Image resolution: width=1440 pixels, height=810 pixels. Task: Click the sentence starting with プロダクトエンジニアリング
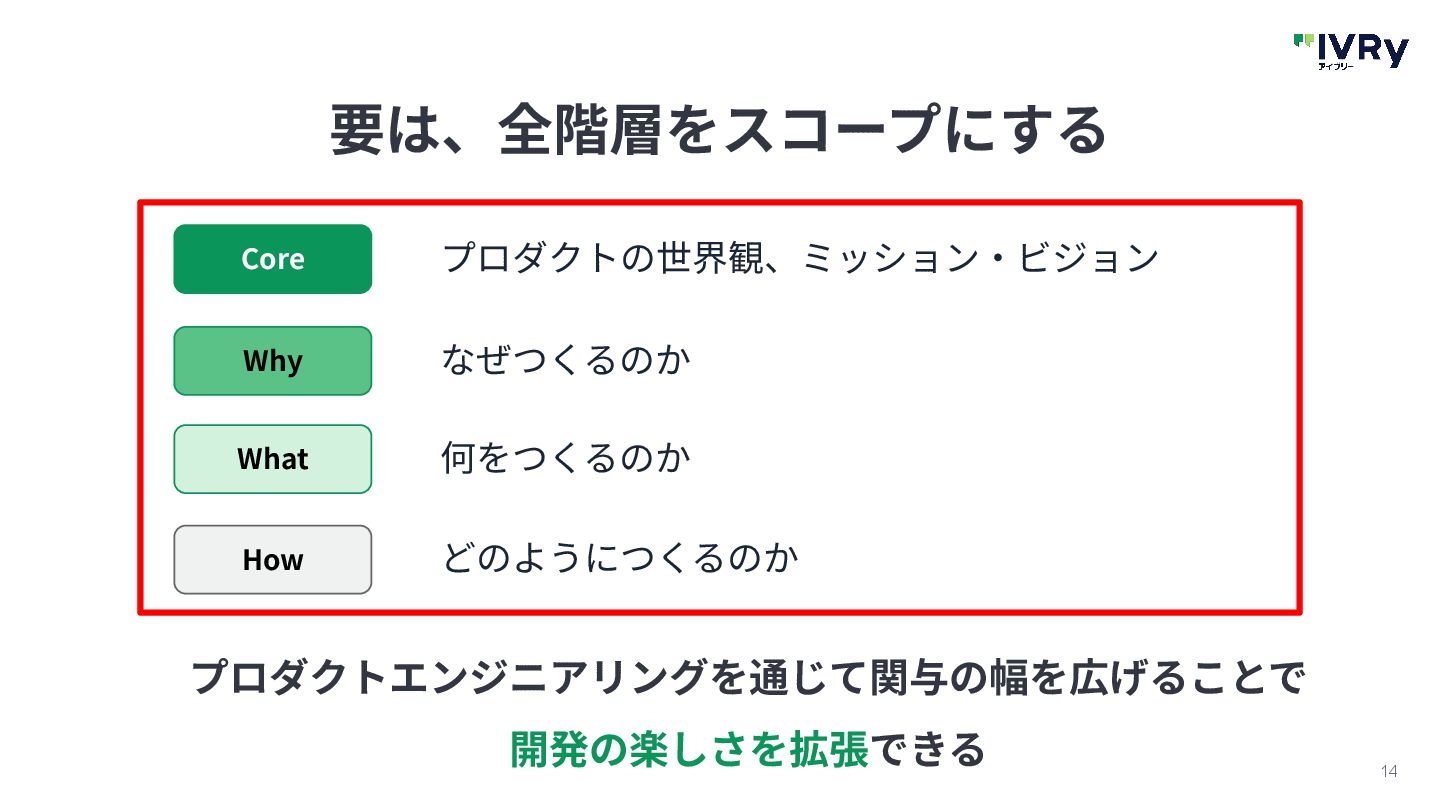click(x=748, y=678)
